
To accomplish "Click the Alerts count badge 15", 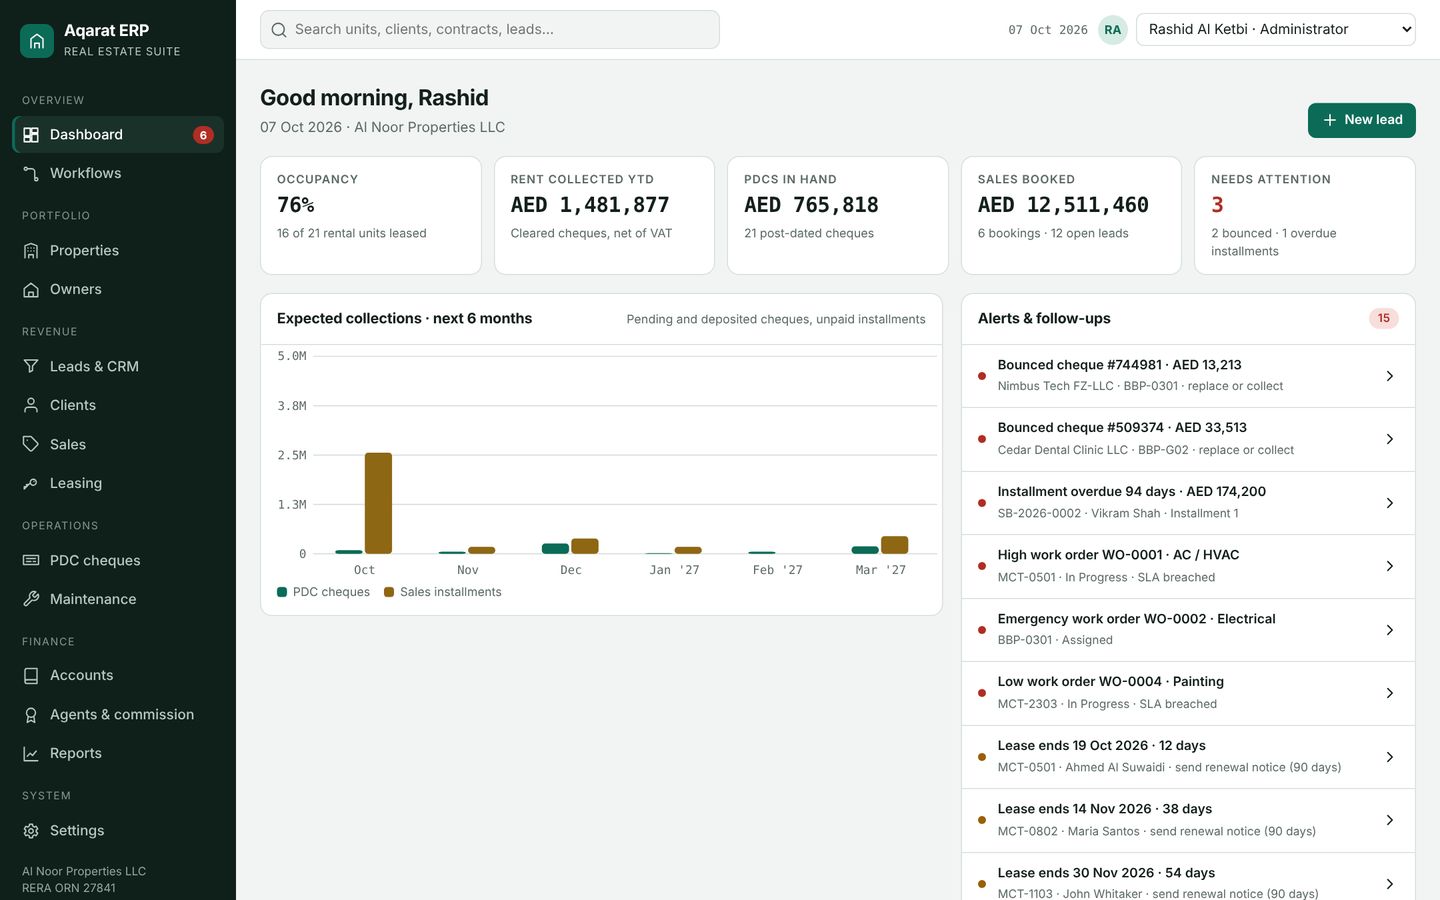I will coord(1384,319).
